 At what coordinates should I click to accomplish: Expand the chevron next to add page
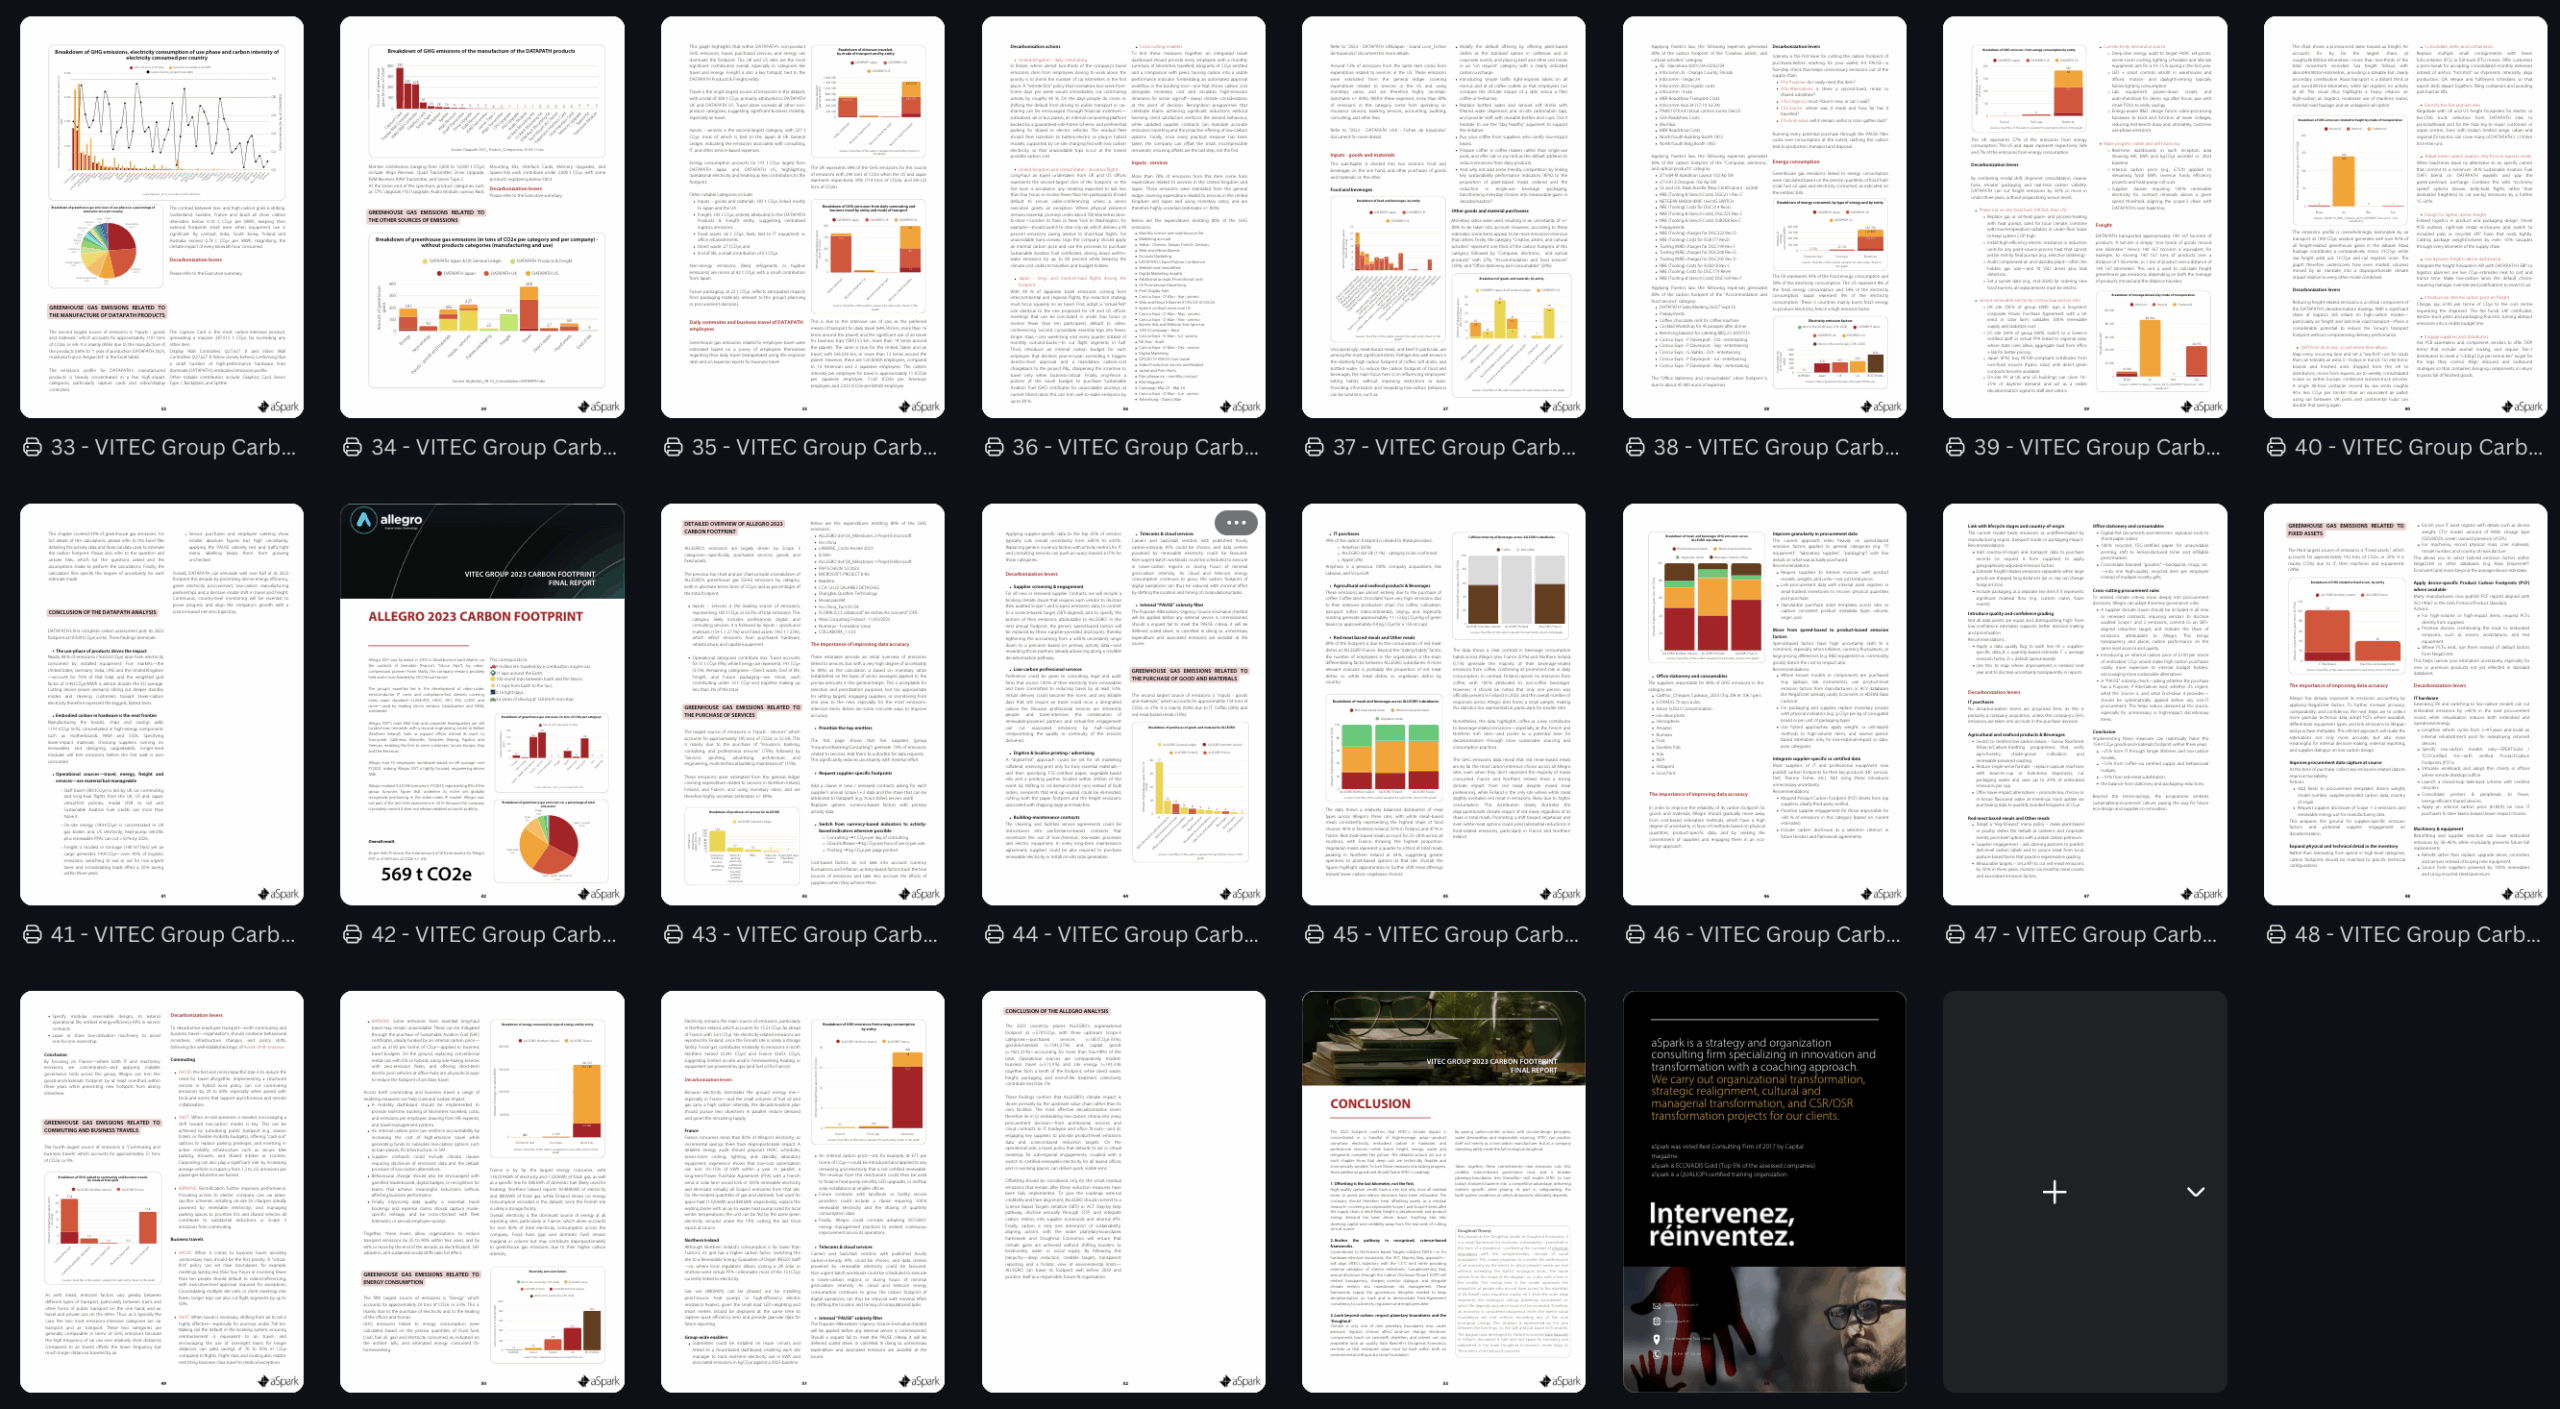pyautogui.click(x=2196, y=1191)
